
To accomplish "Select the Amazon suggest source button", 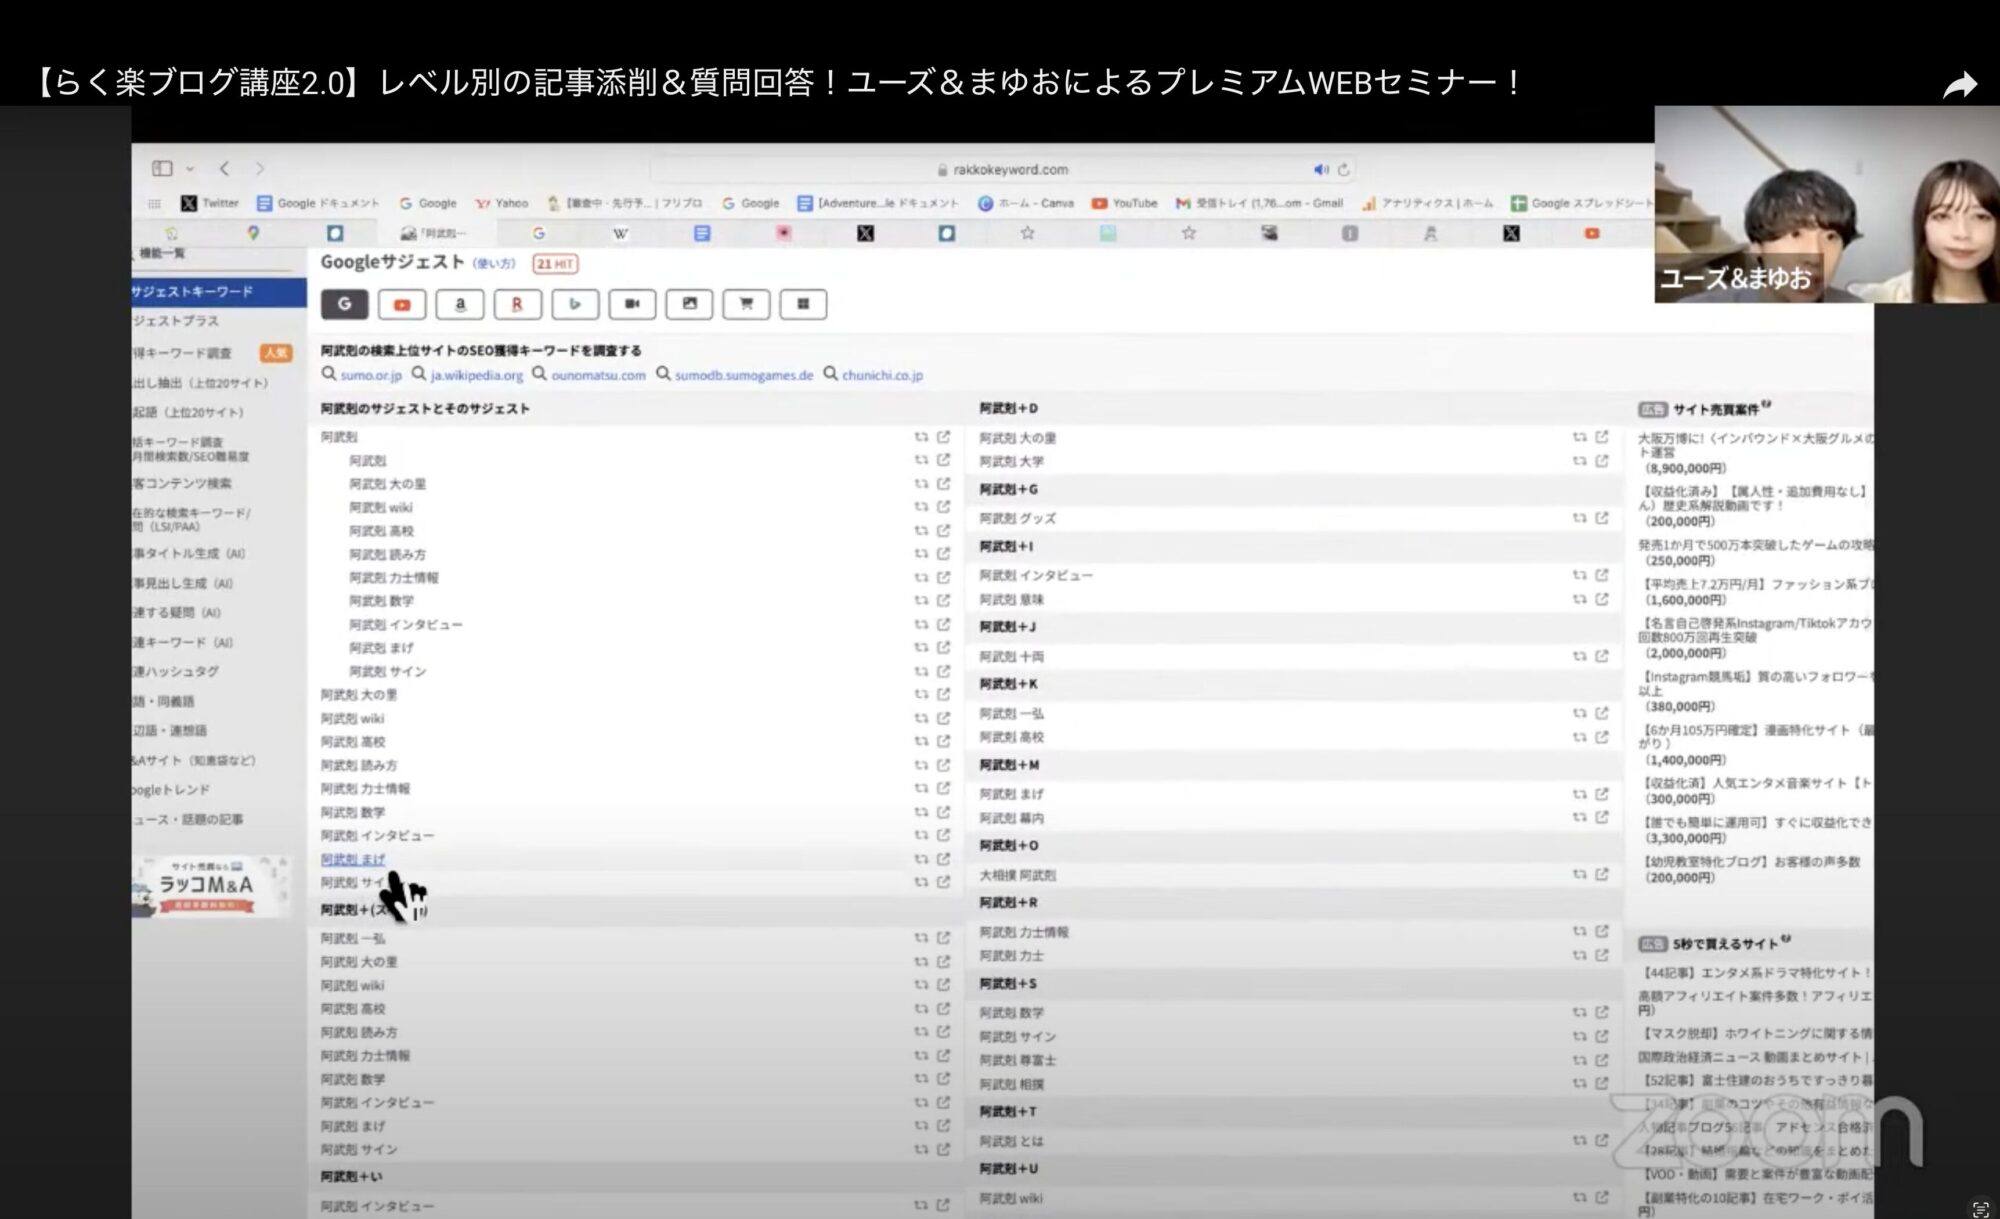I will [x=460, y=305].
